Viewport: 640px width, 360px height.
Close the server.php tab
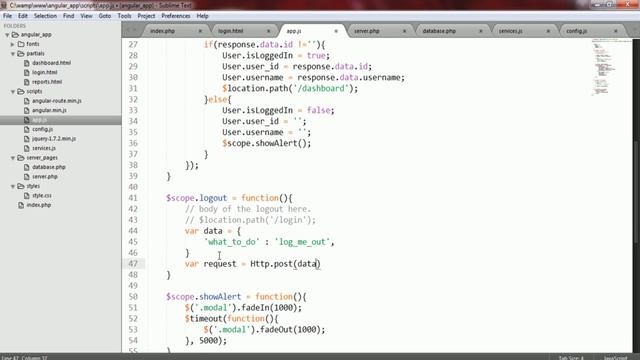click(404, 31)
